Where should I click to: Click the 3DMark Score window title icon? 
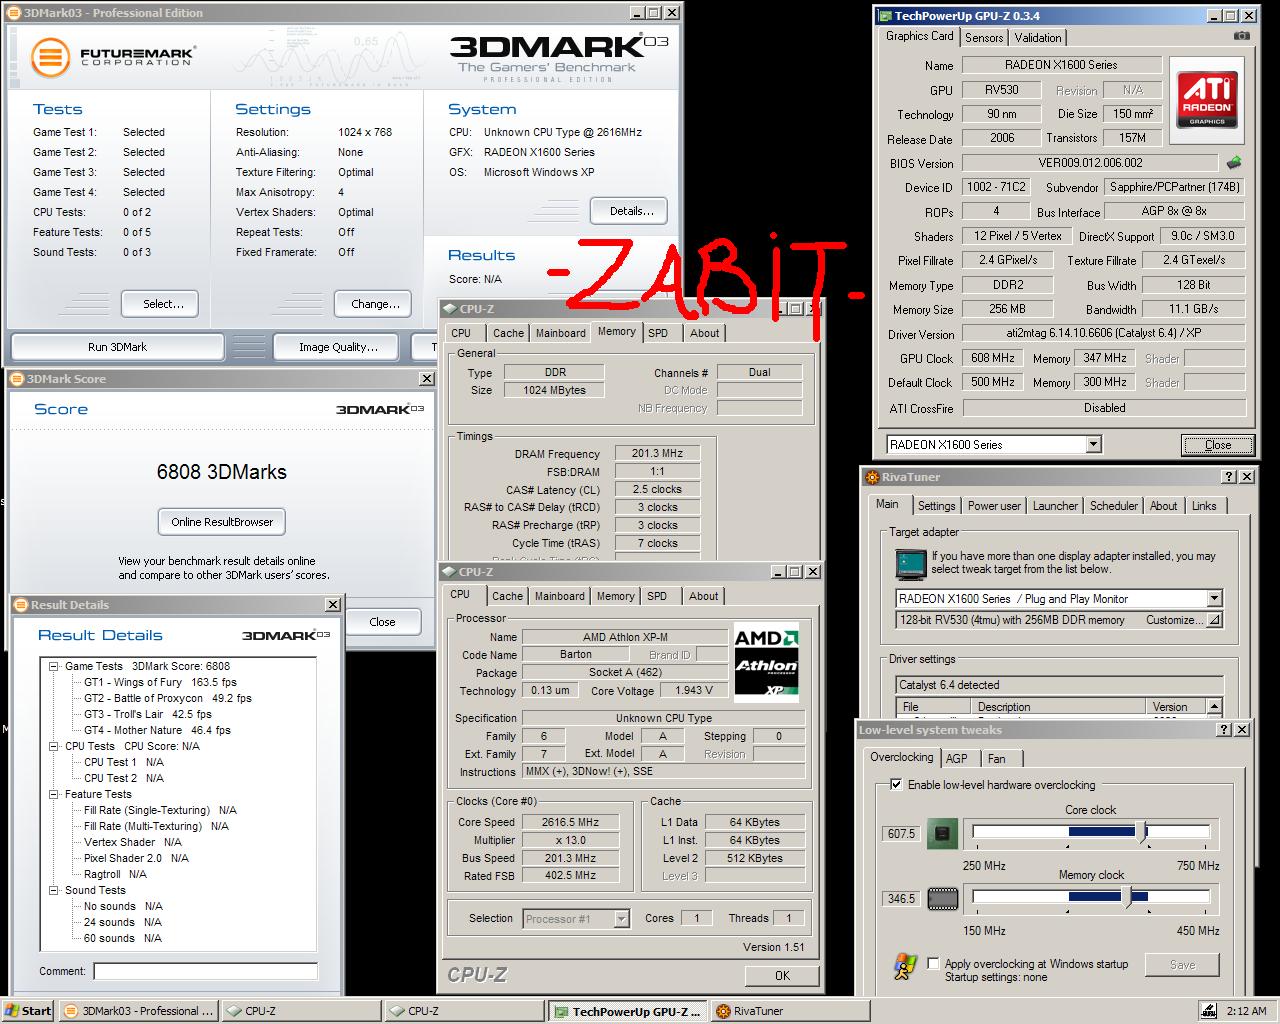17,379
